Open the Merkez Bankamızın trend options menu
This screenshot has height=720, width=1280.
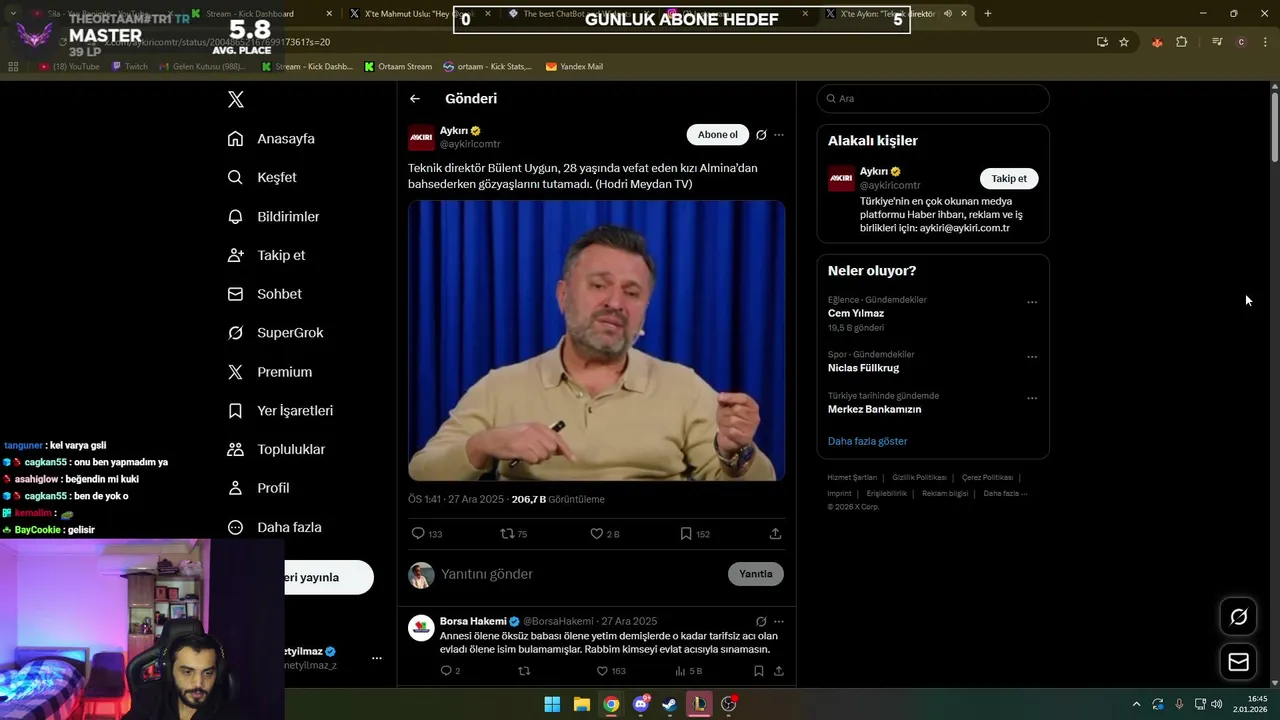[1032, 398]
